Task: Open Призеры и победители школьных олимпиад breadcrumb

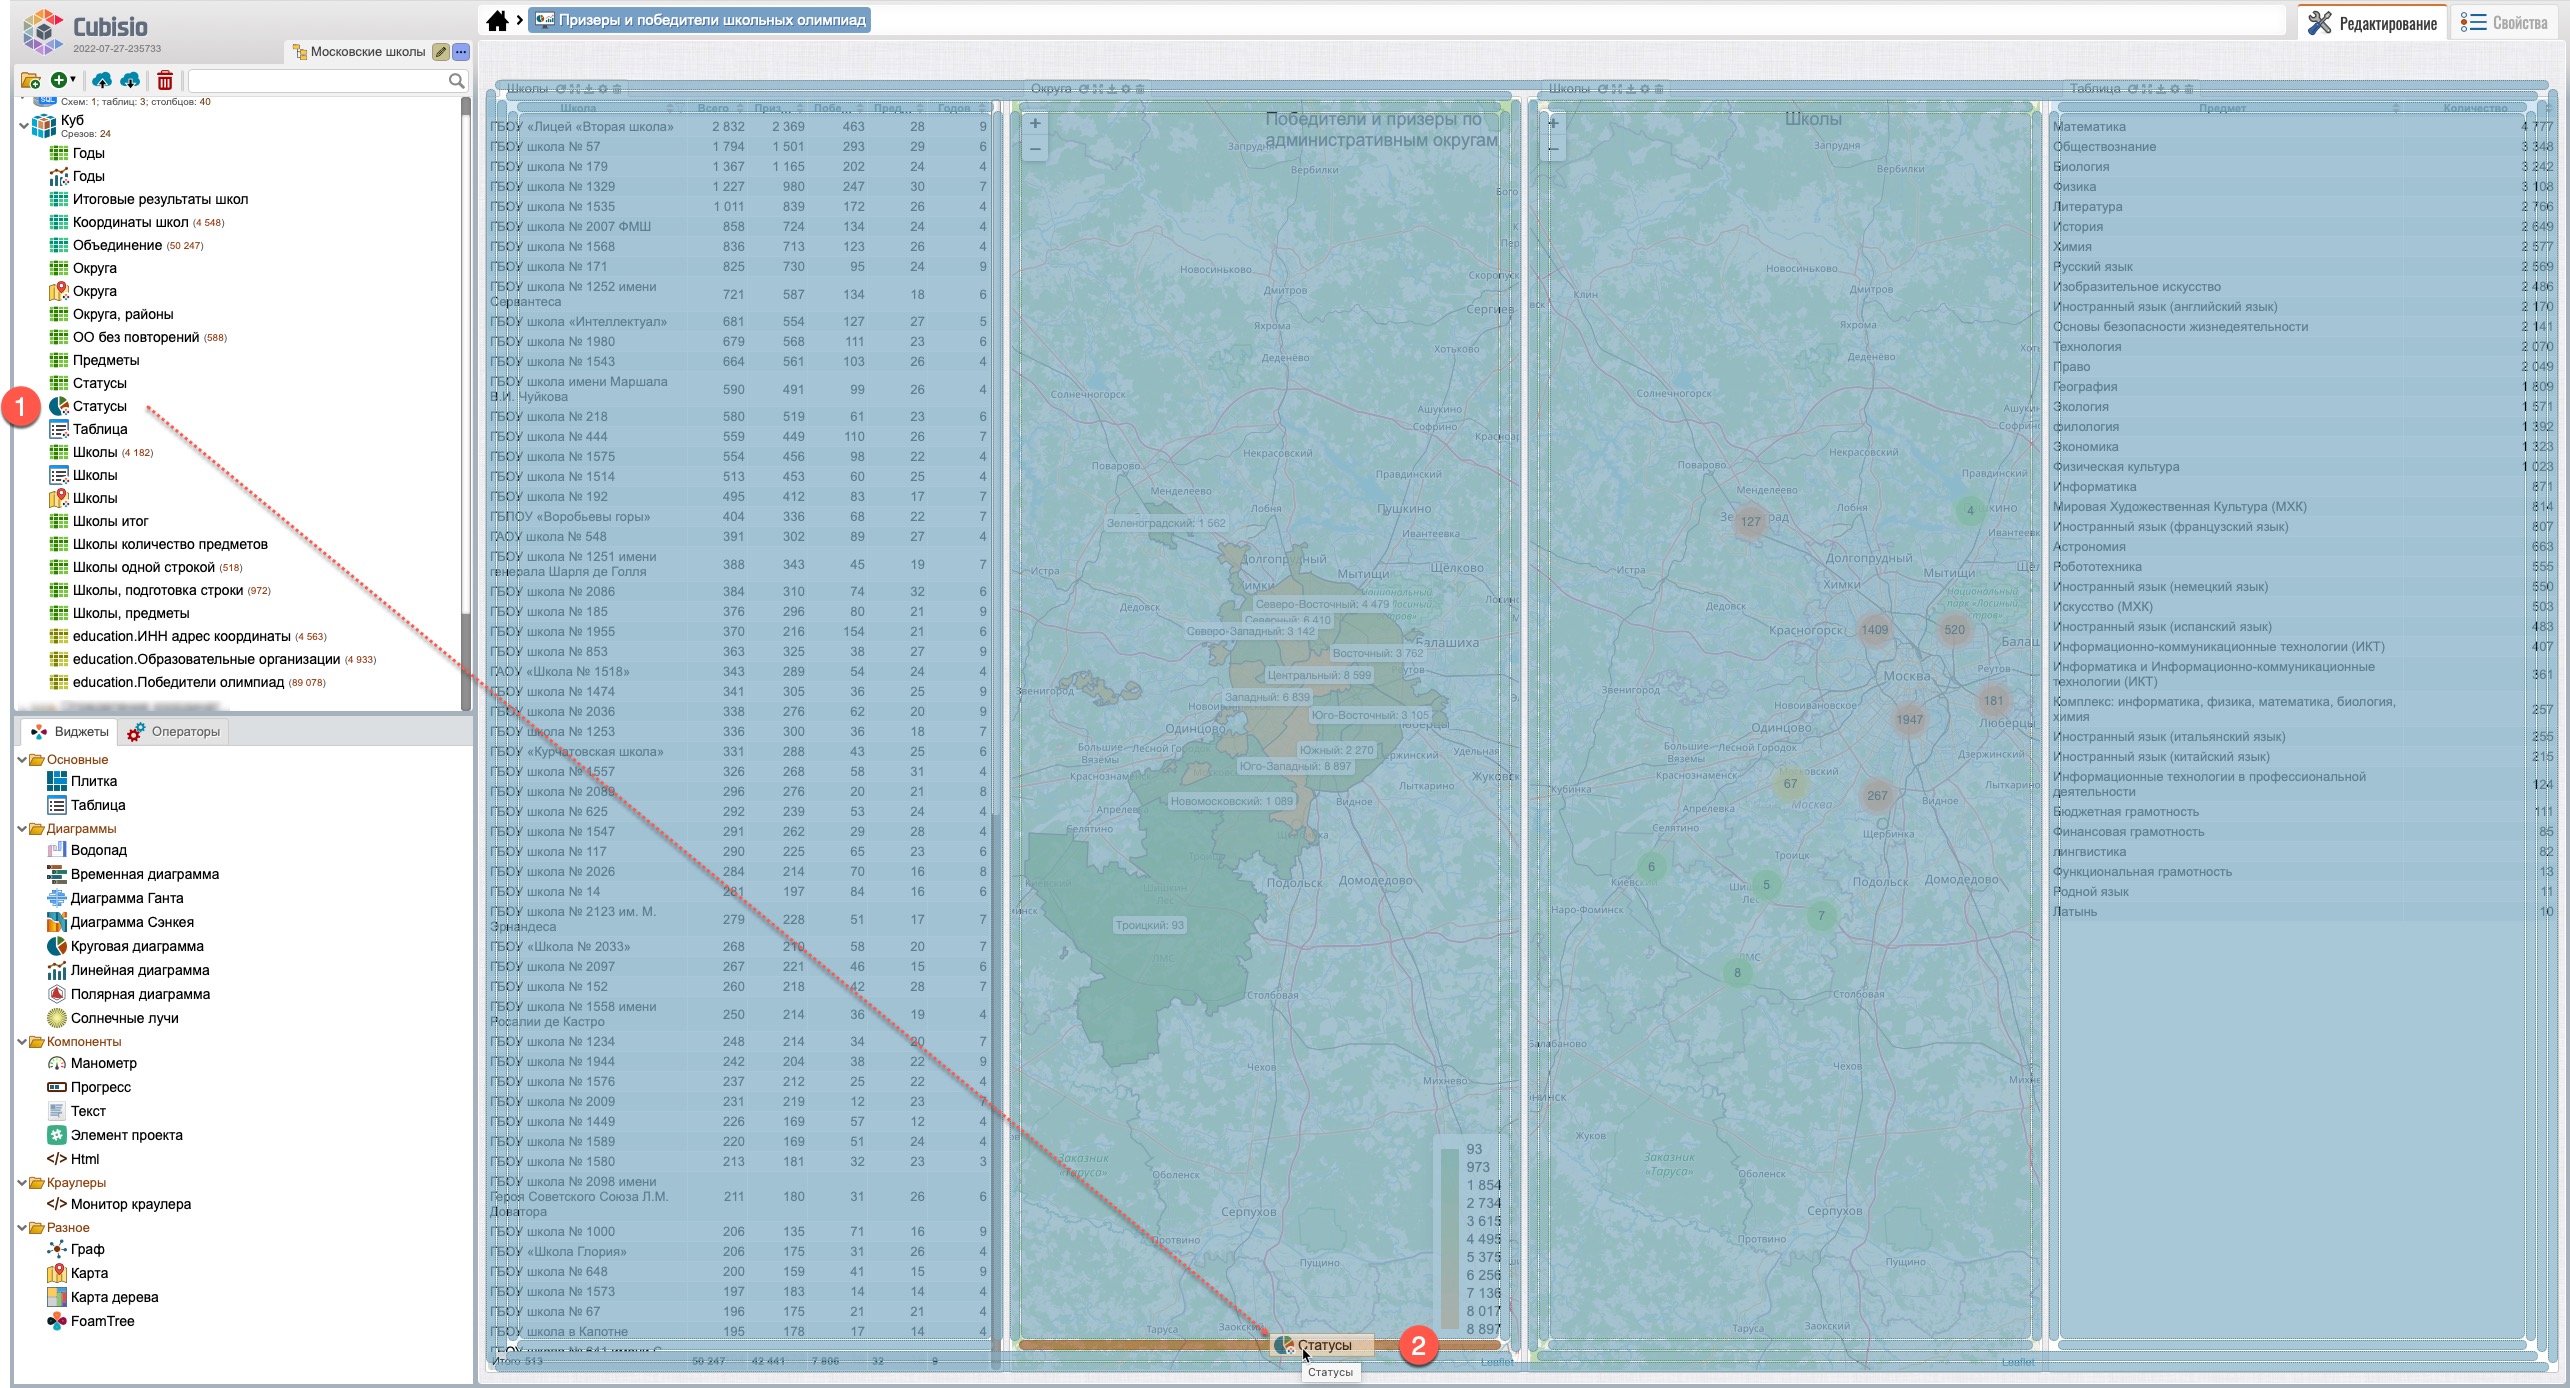Action: pyautogui.click(x=700, y=20)
